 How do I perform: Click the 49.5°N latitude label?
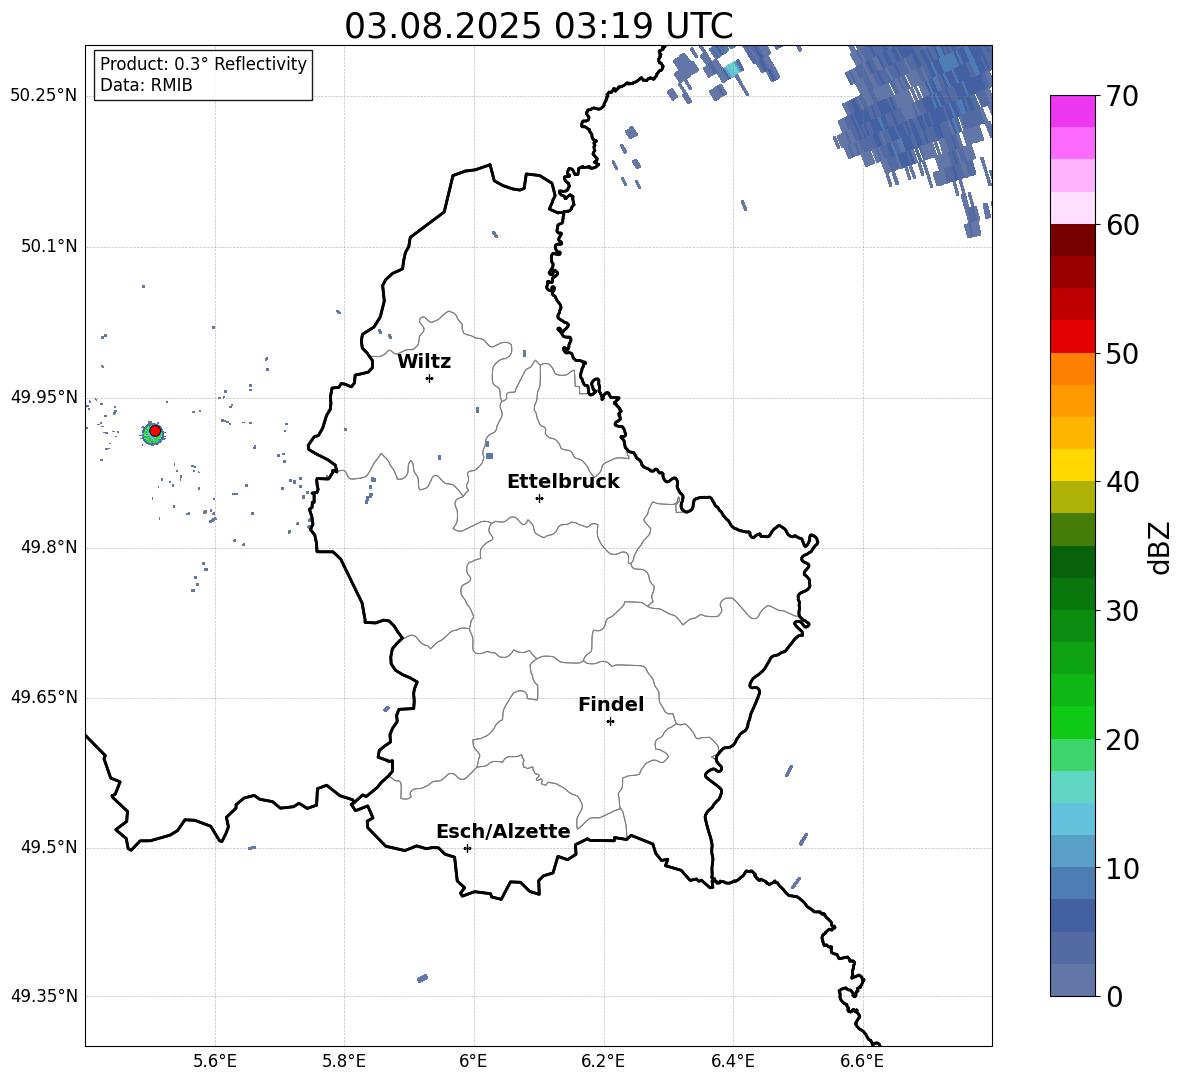pos(48,847)
